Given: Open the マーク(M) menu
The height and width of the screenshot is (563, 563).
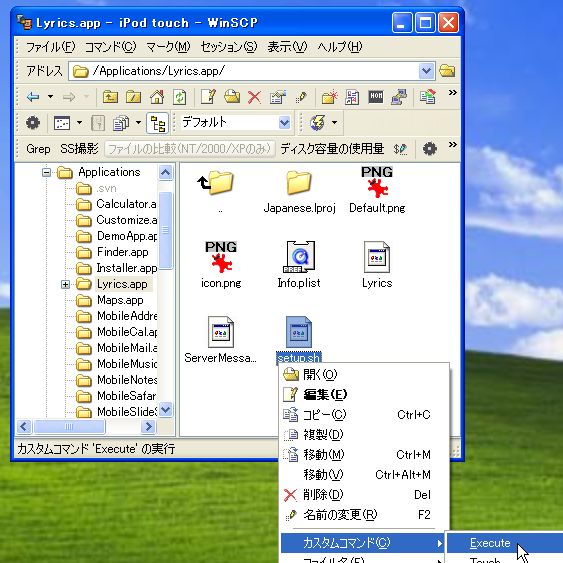Looking at the screenshot, I should [x=168, y=47].
